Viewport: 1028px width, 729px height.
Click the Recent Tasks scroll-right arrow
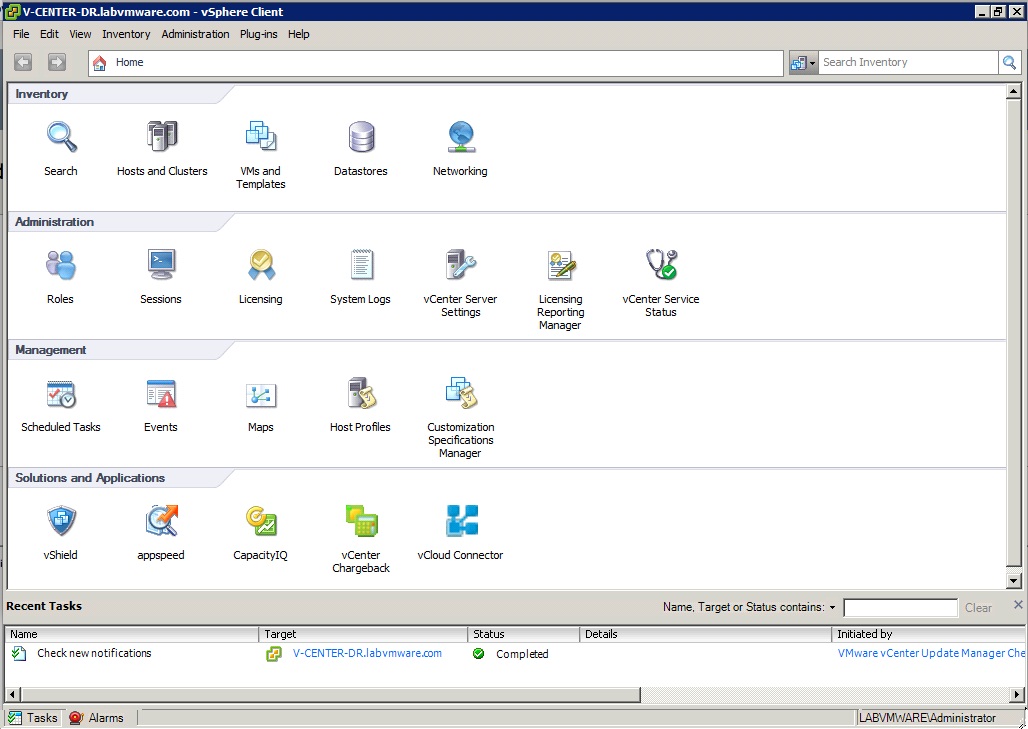[1017, 694]
